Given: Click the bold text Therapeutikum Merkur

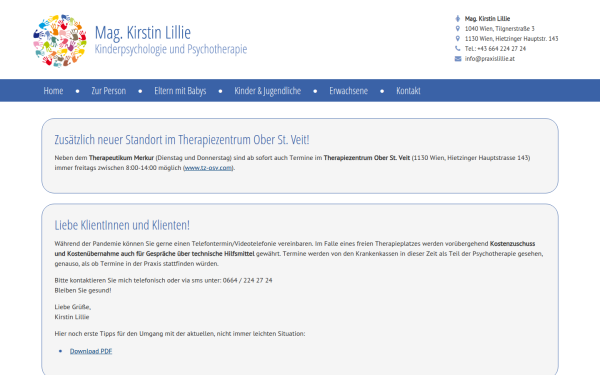Looking at the screenshot, I should 121,158.
